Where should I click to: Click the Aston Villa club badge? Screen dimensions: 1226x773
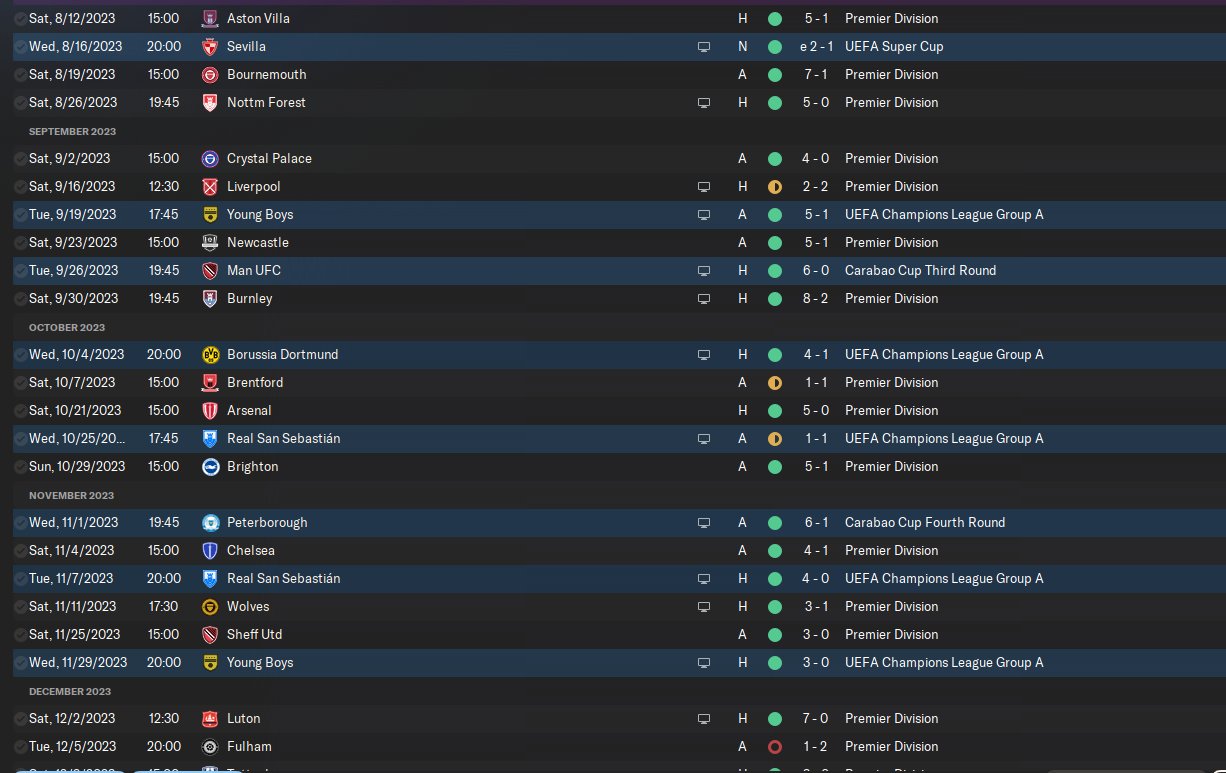tap(210, 18)
